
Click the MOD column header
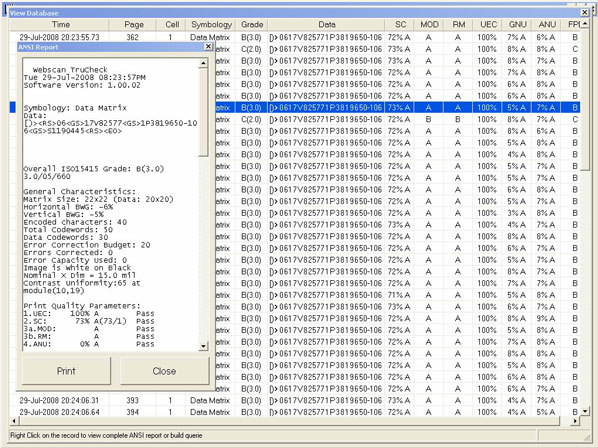coord(429,25)
